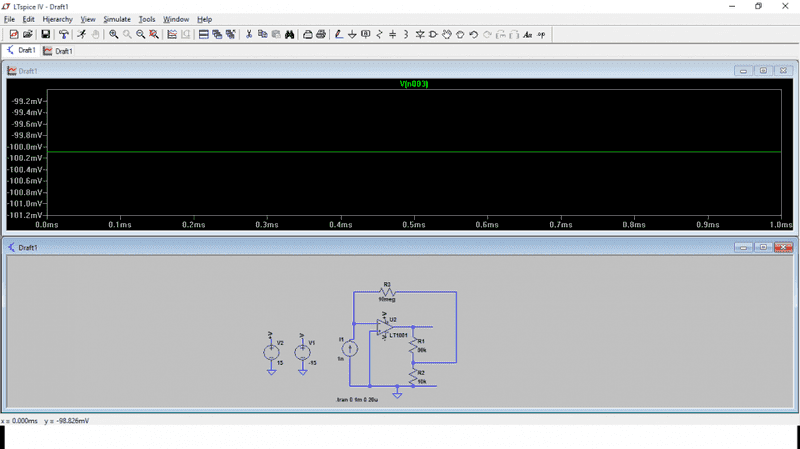Click the Print printer icon
This screenshot has height=449, width=800.
click(321, 34)
